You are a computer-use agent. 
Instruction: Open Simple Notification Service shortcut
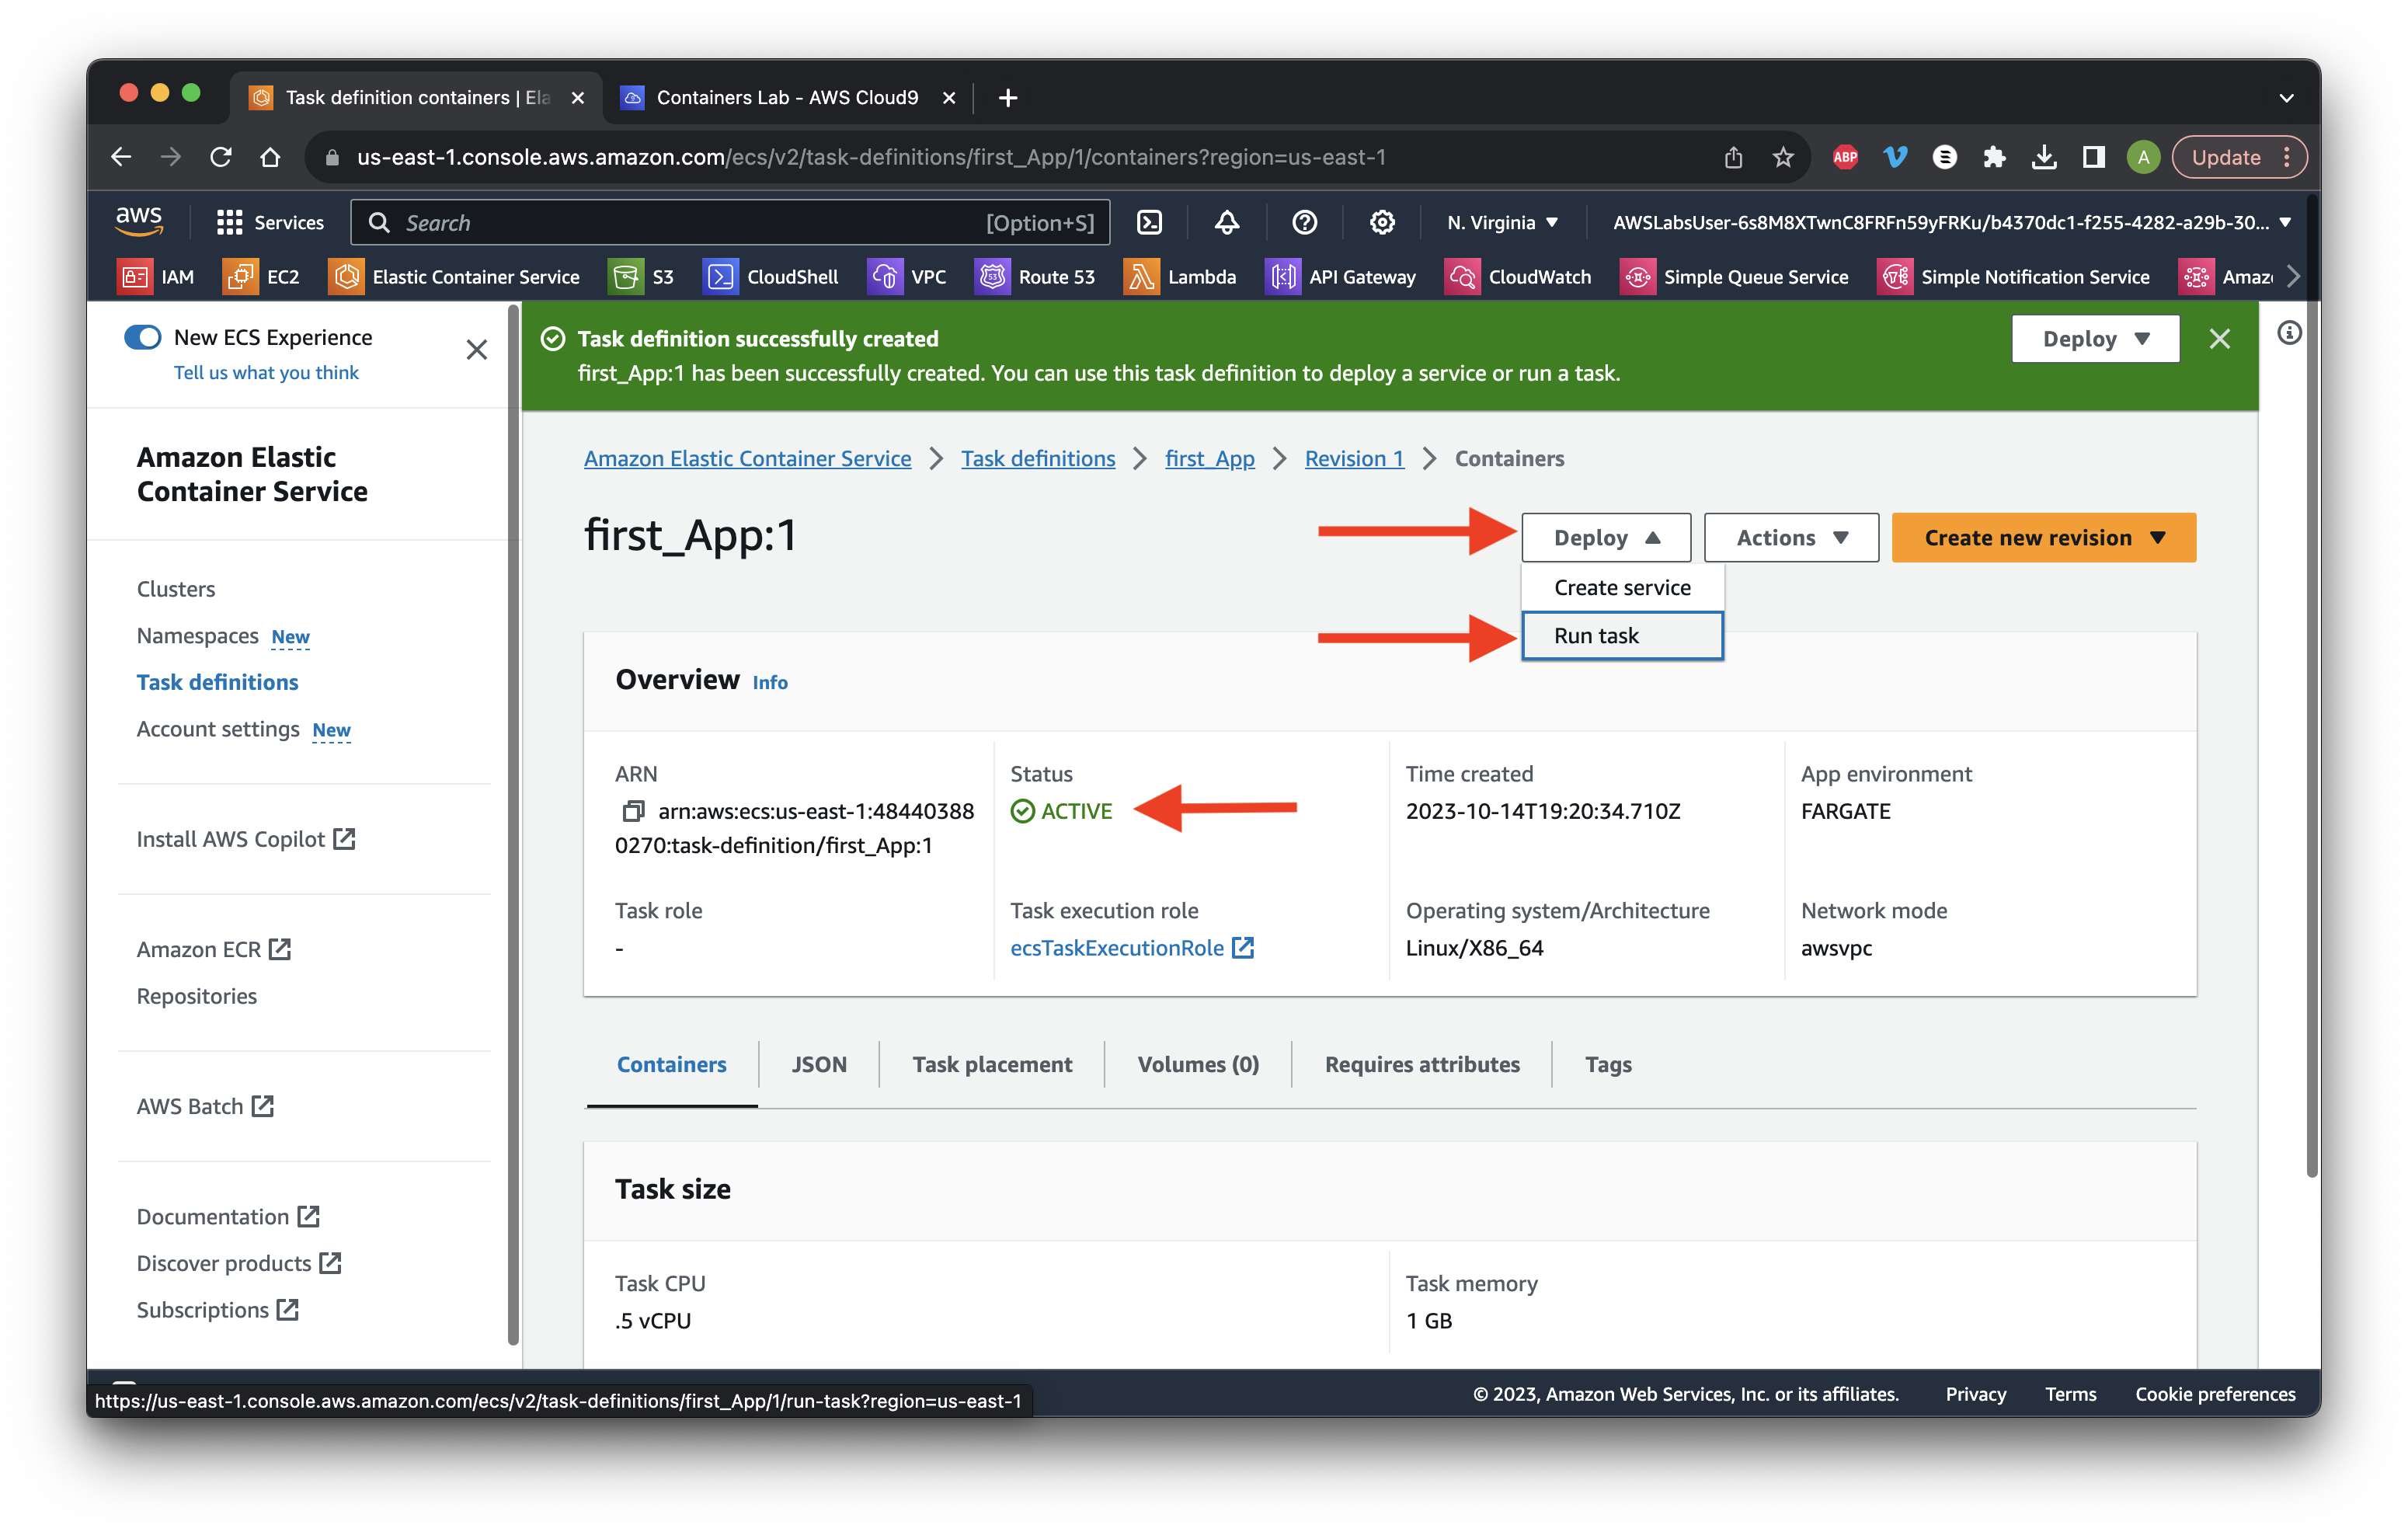coord(2014,277)
